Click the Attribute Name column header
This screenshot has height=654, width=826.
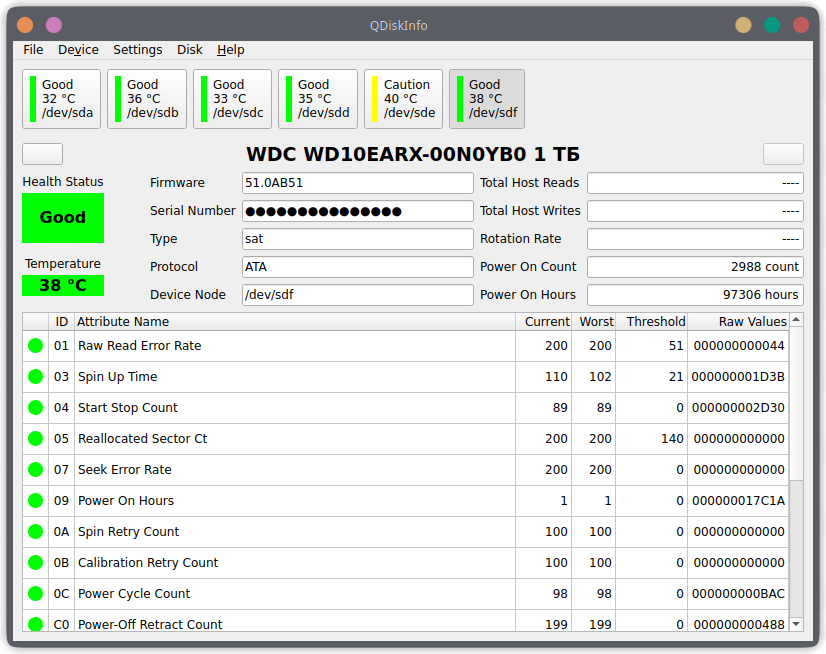pyautogui.click(x=295, y=321)
